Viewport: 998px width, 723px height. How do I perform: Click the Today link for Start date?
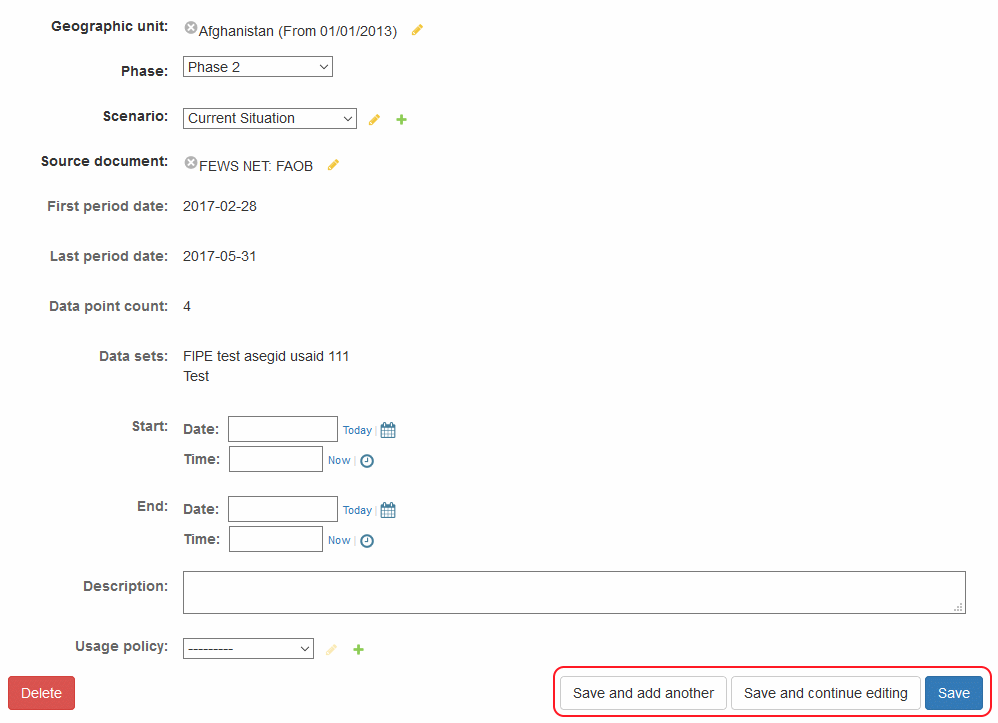[x=357, y=430]
